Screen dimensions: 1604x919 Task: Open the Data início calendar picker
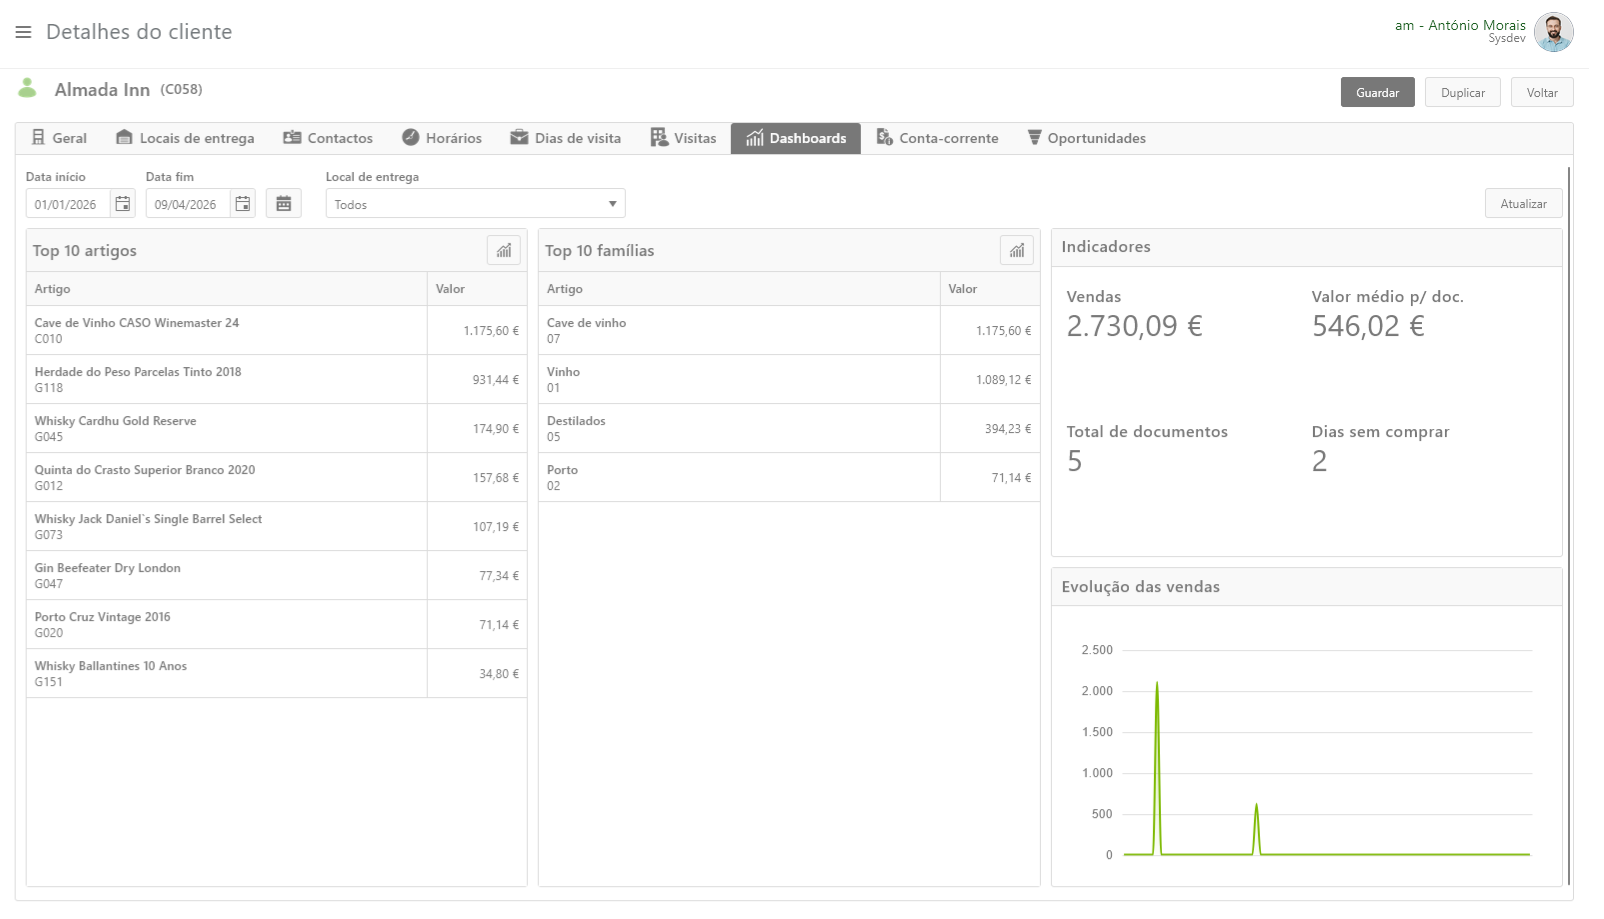click(x=123, y=204)
